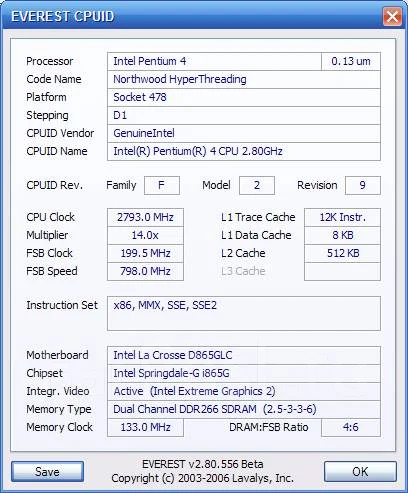Click the DRAM:FSB Ratio 4:6 value

click(x=351, y=427)
